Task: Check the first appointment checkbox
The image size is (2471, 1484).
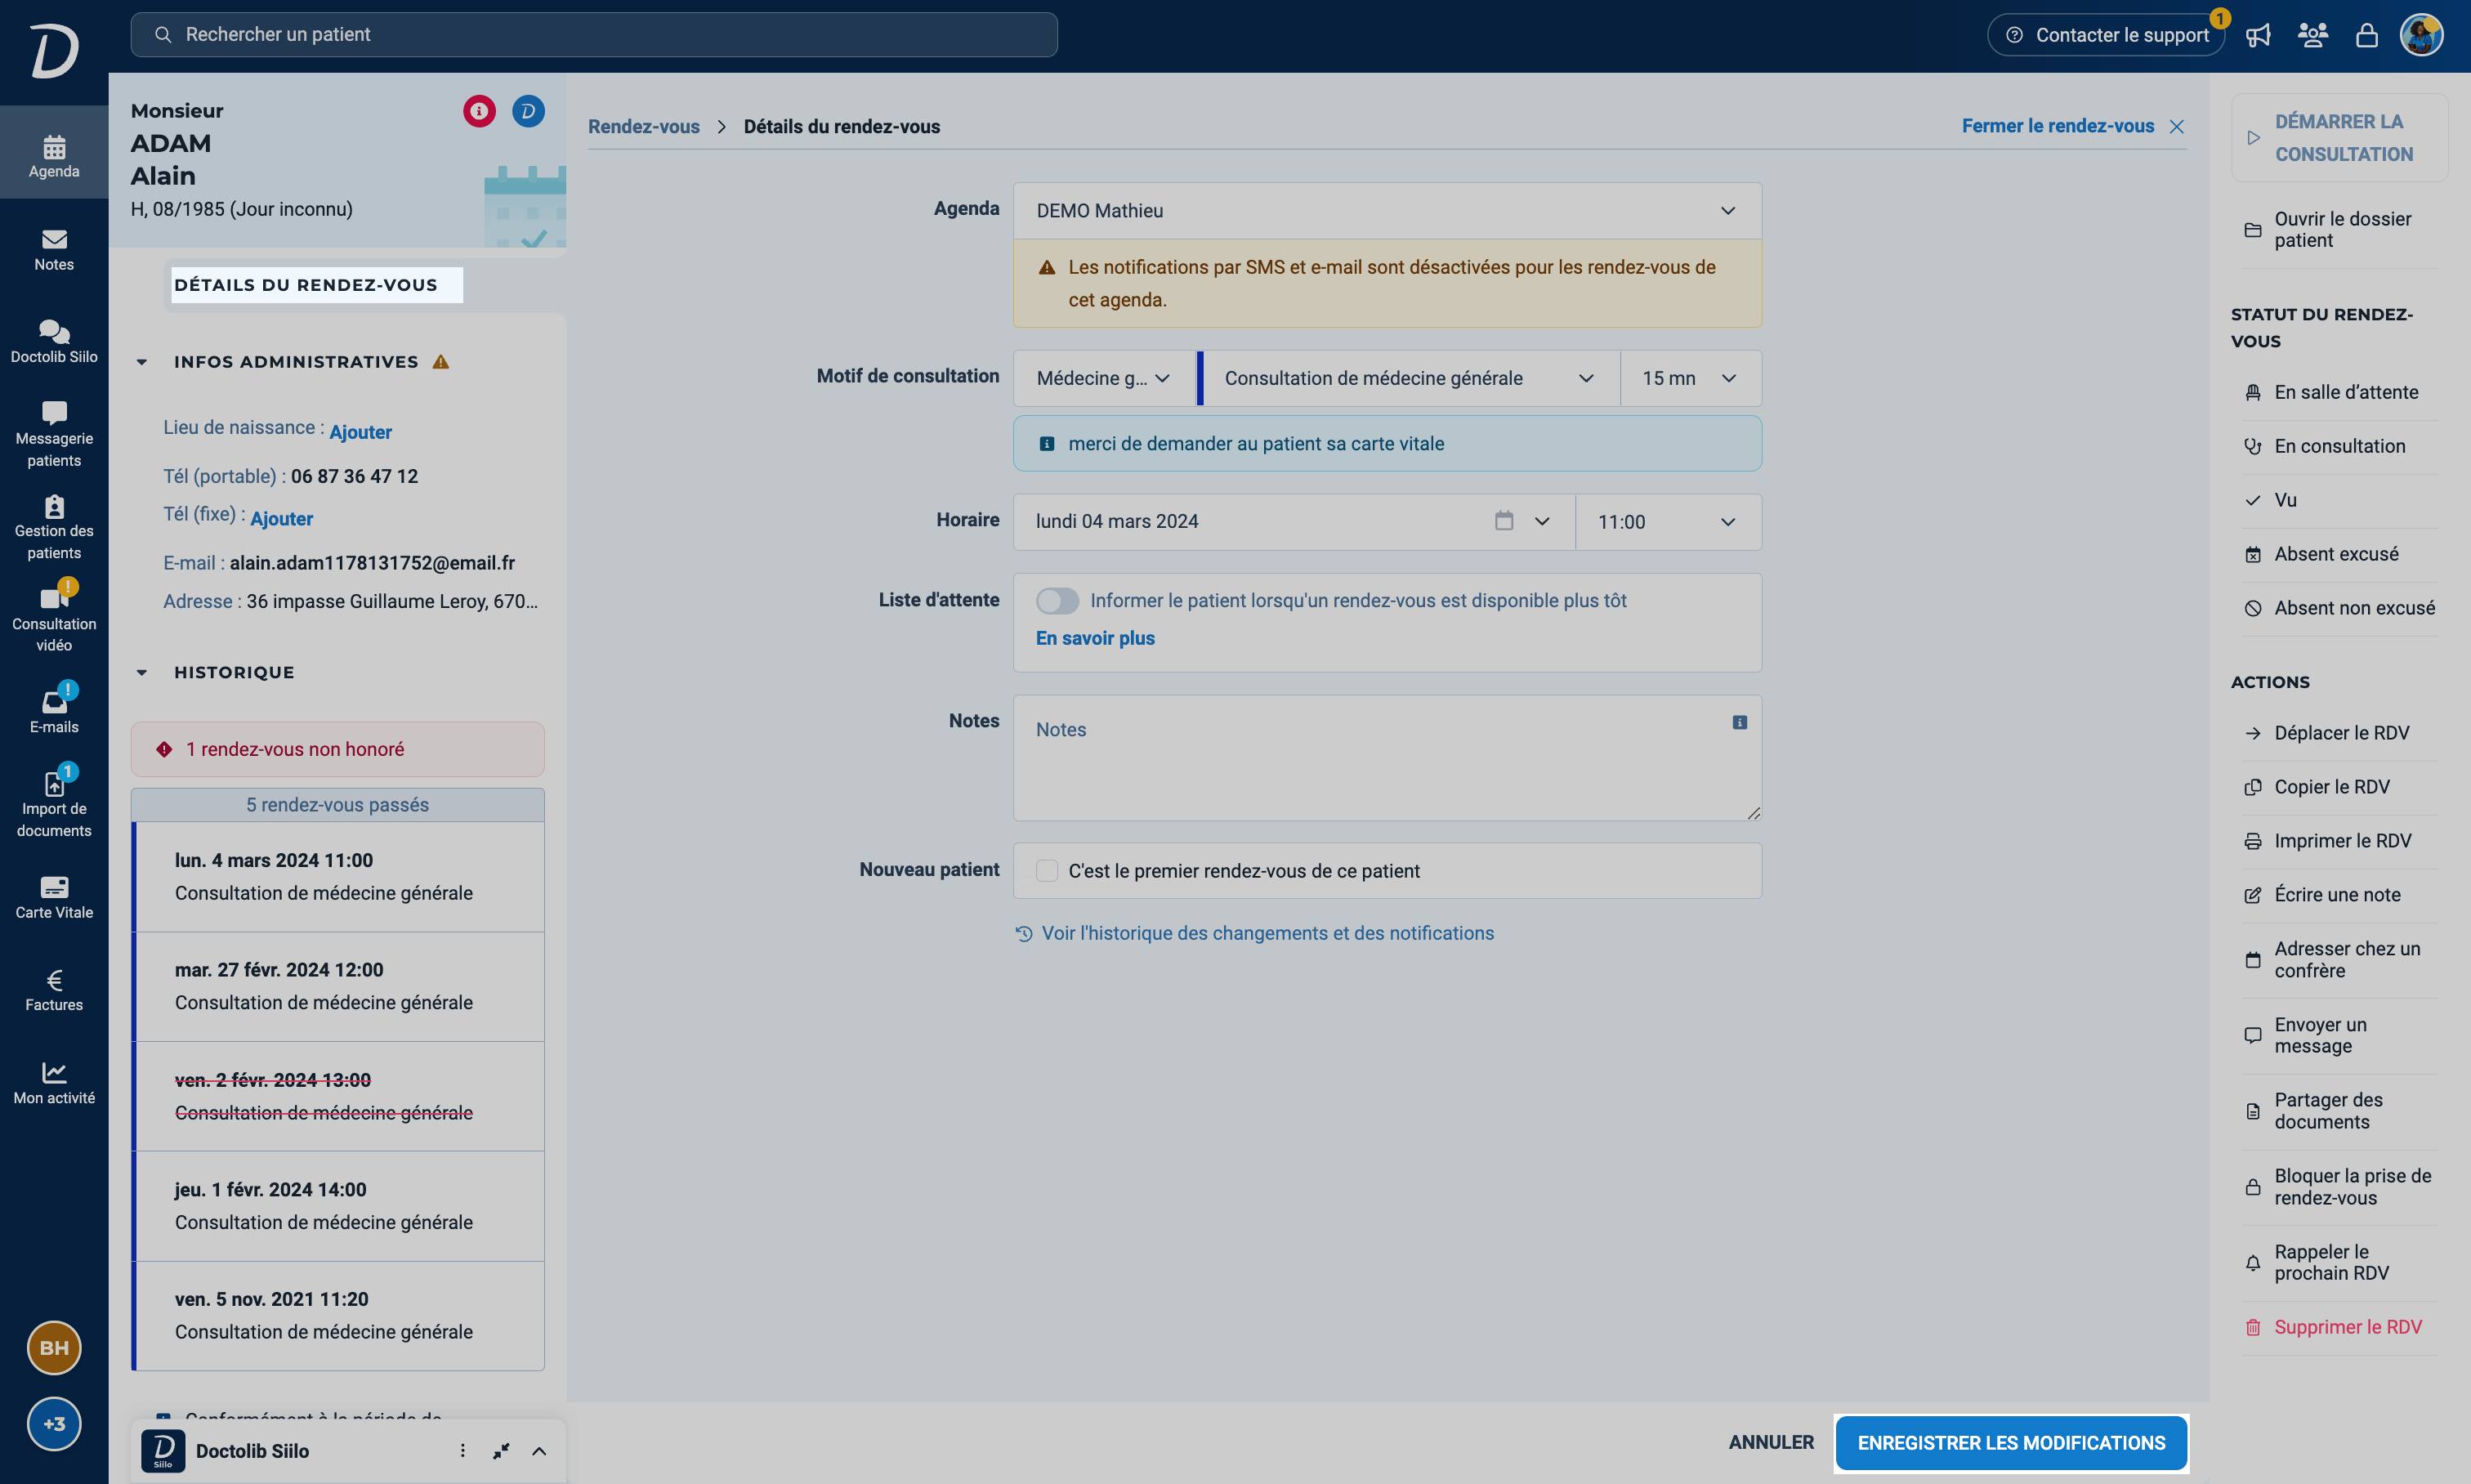Action: (x=1047, y=871)
